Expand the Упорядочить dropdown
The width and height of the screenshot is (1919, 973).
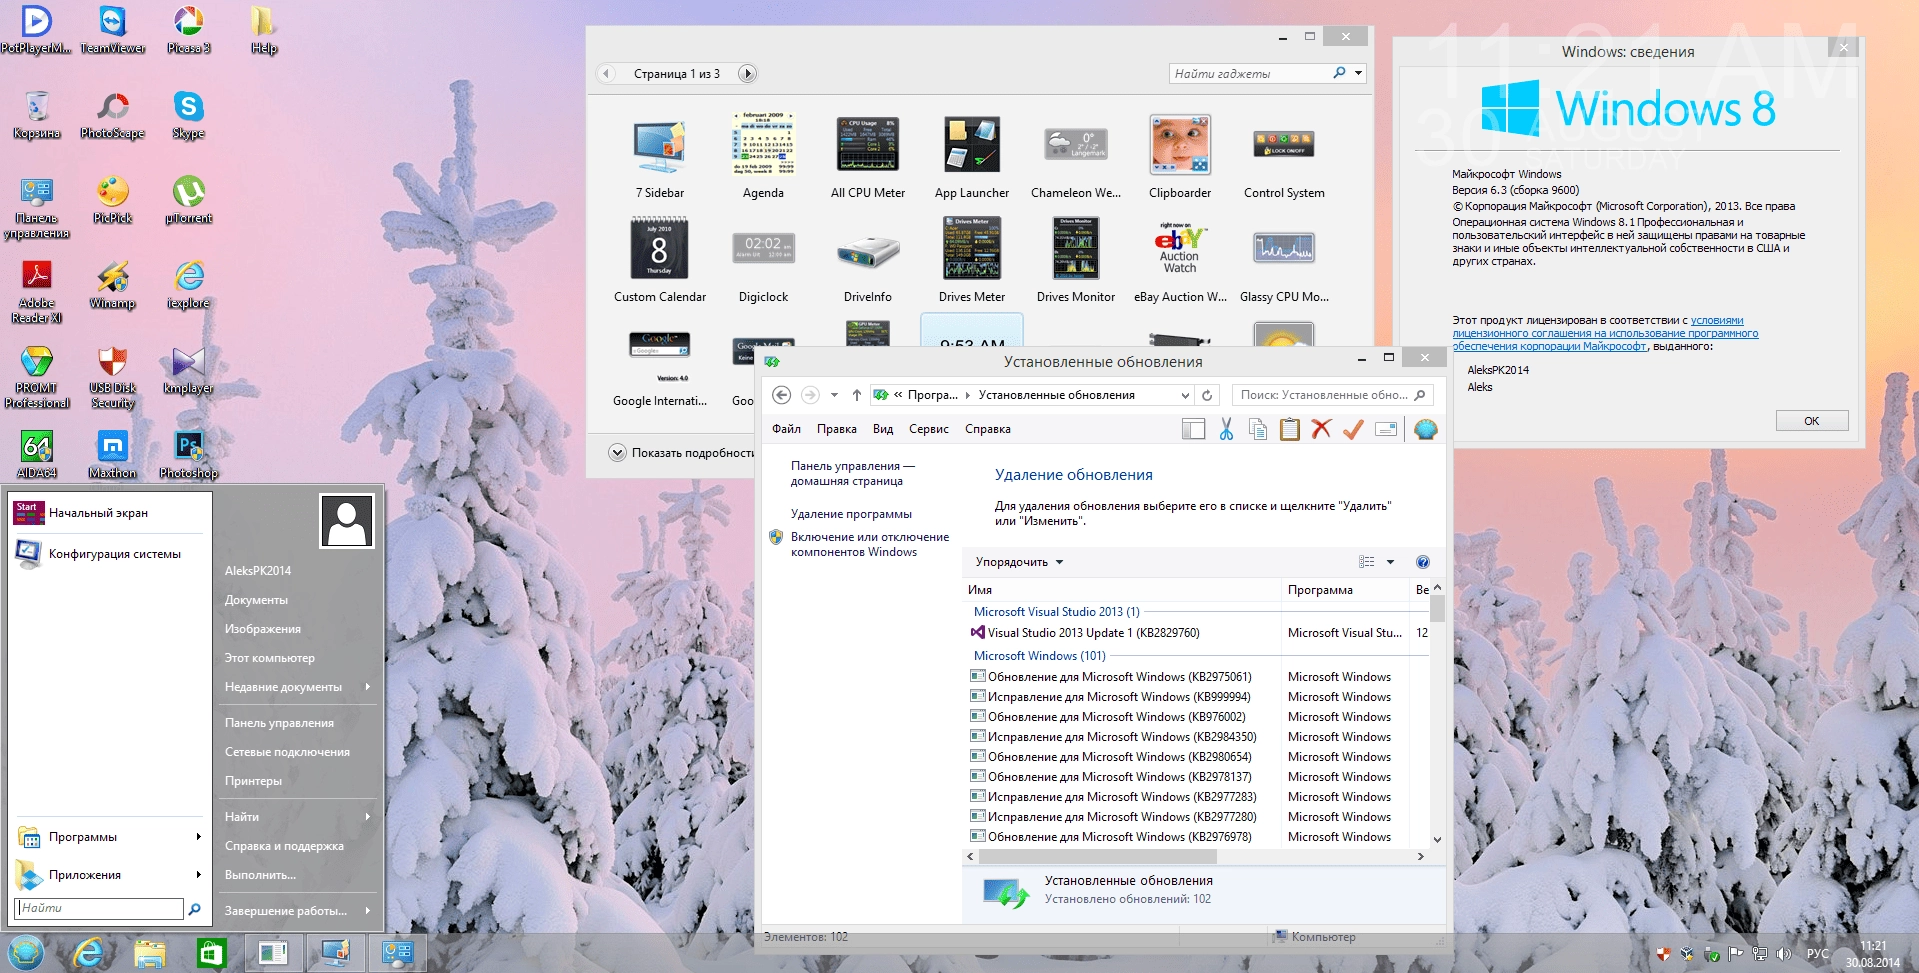pos(1019,562)
